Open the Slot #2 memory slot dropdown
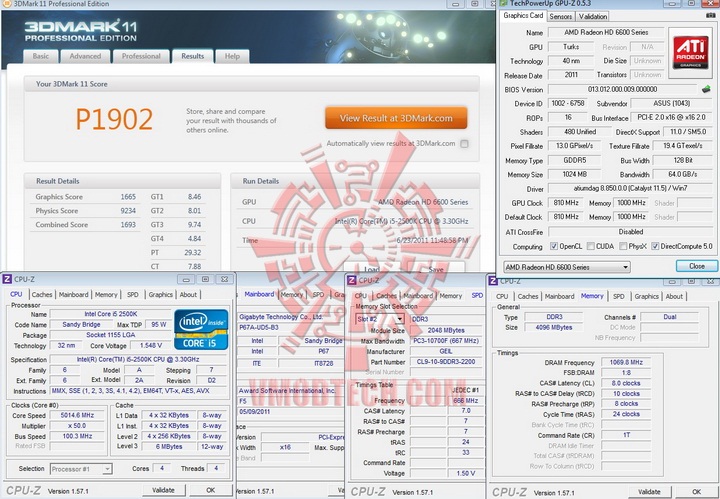The width and height of the screenshot is (720, 499). coord(380,319)
